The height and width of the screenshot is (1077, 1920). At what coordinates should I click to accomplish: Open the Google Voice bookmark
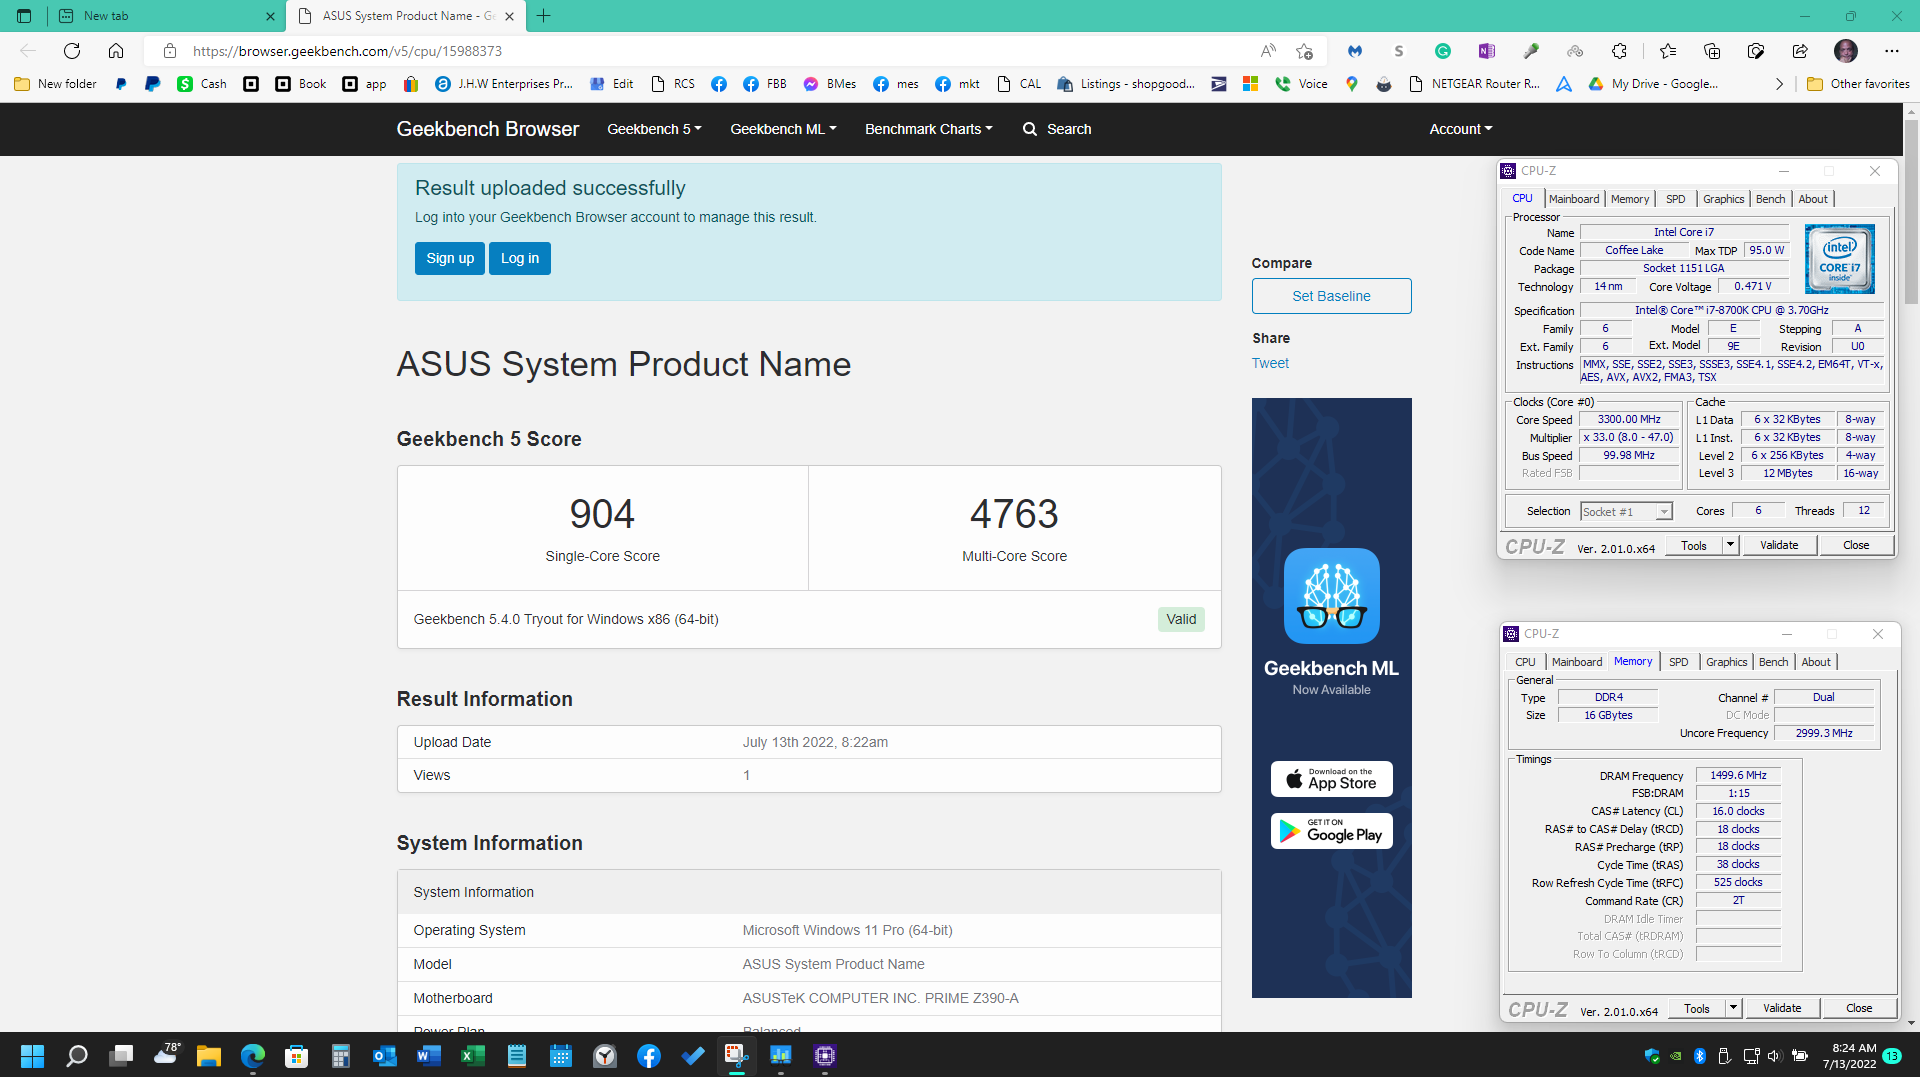pyautogui.click(x=1301, y=84)
